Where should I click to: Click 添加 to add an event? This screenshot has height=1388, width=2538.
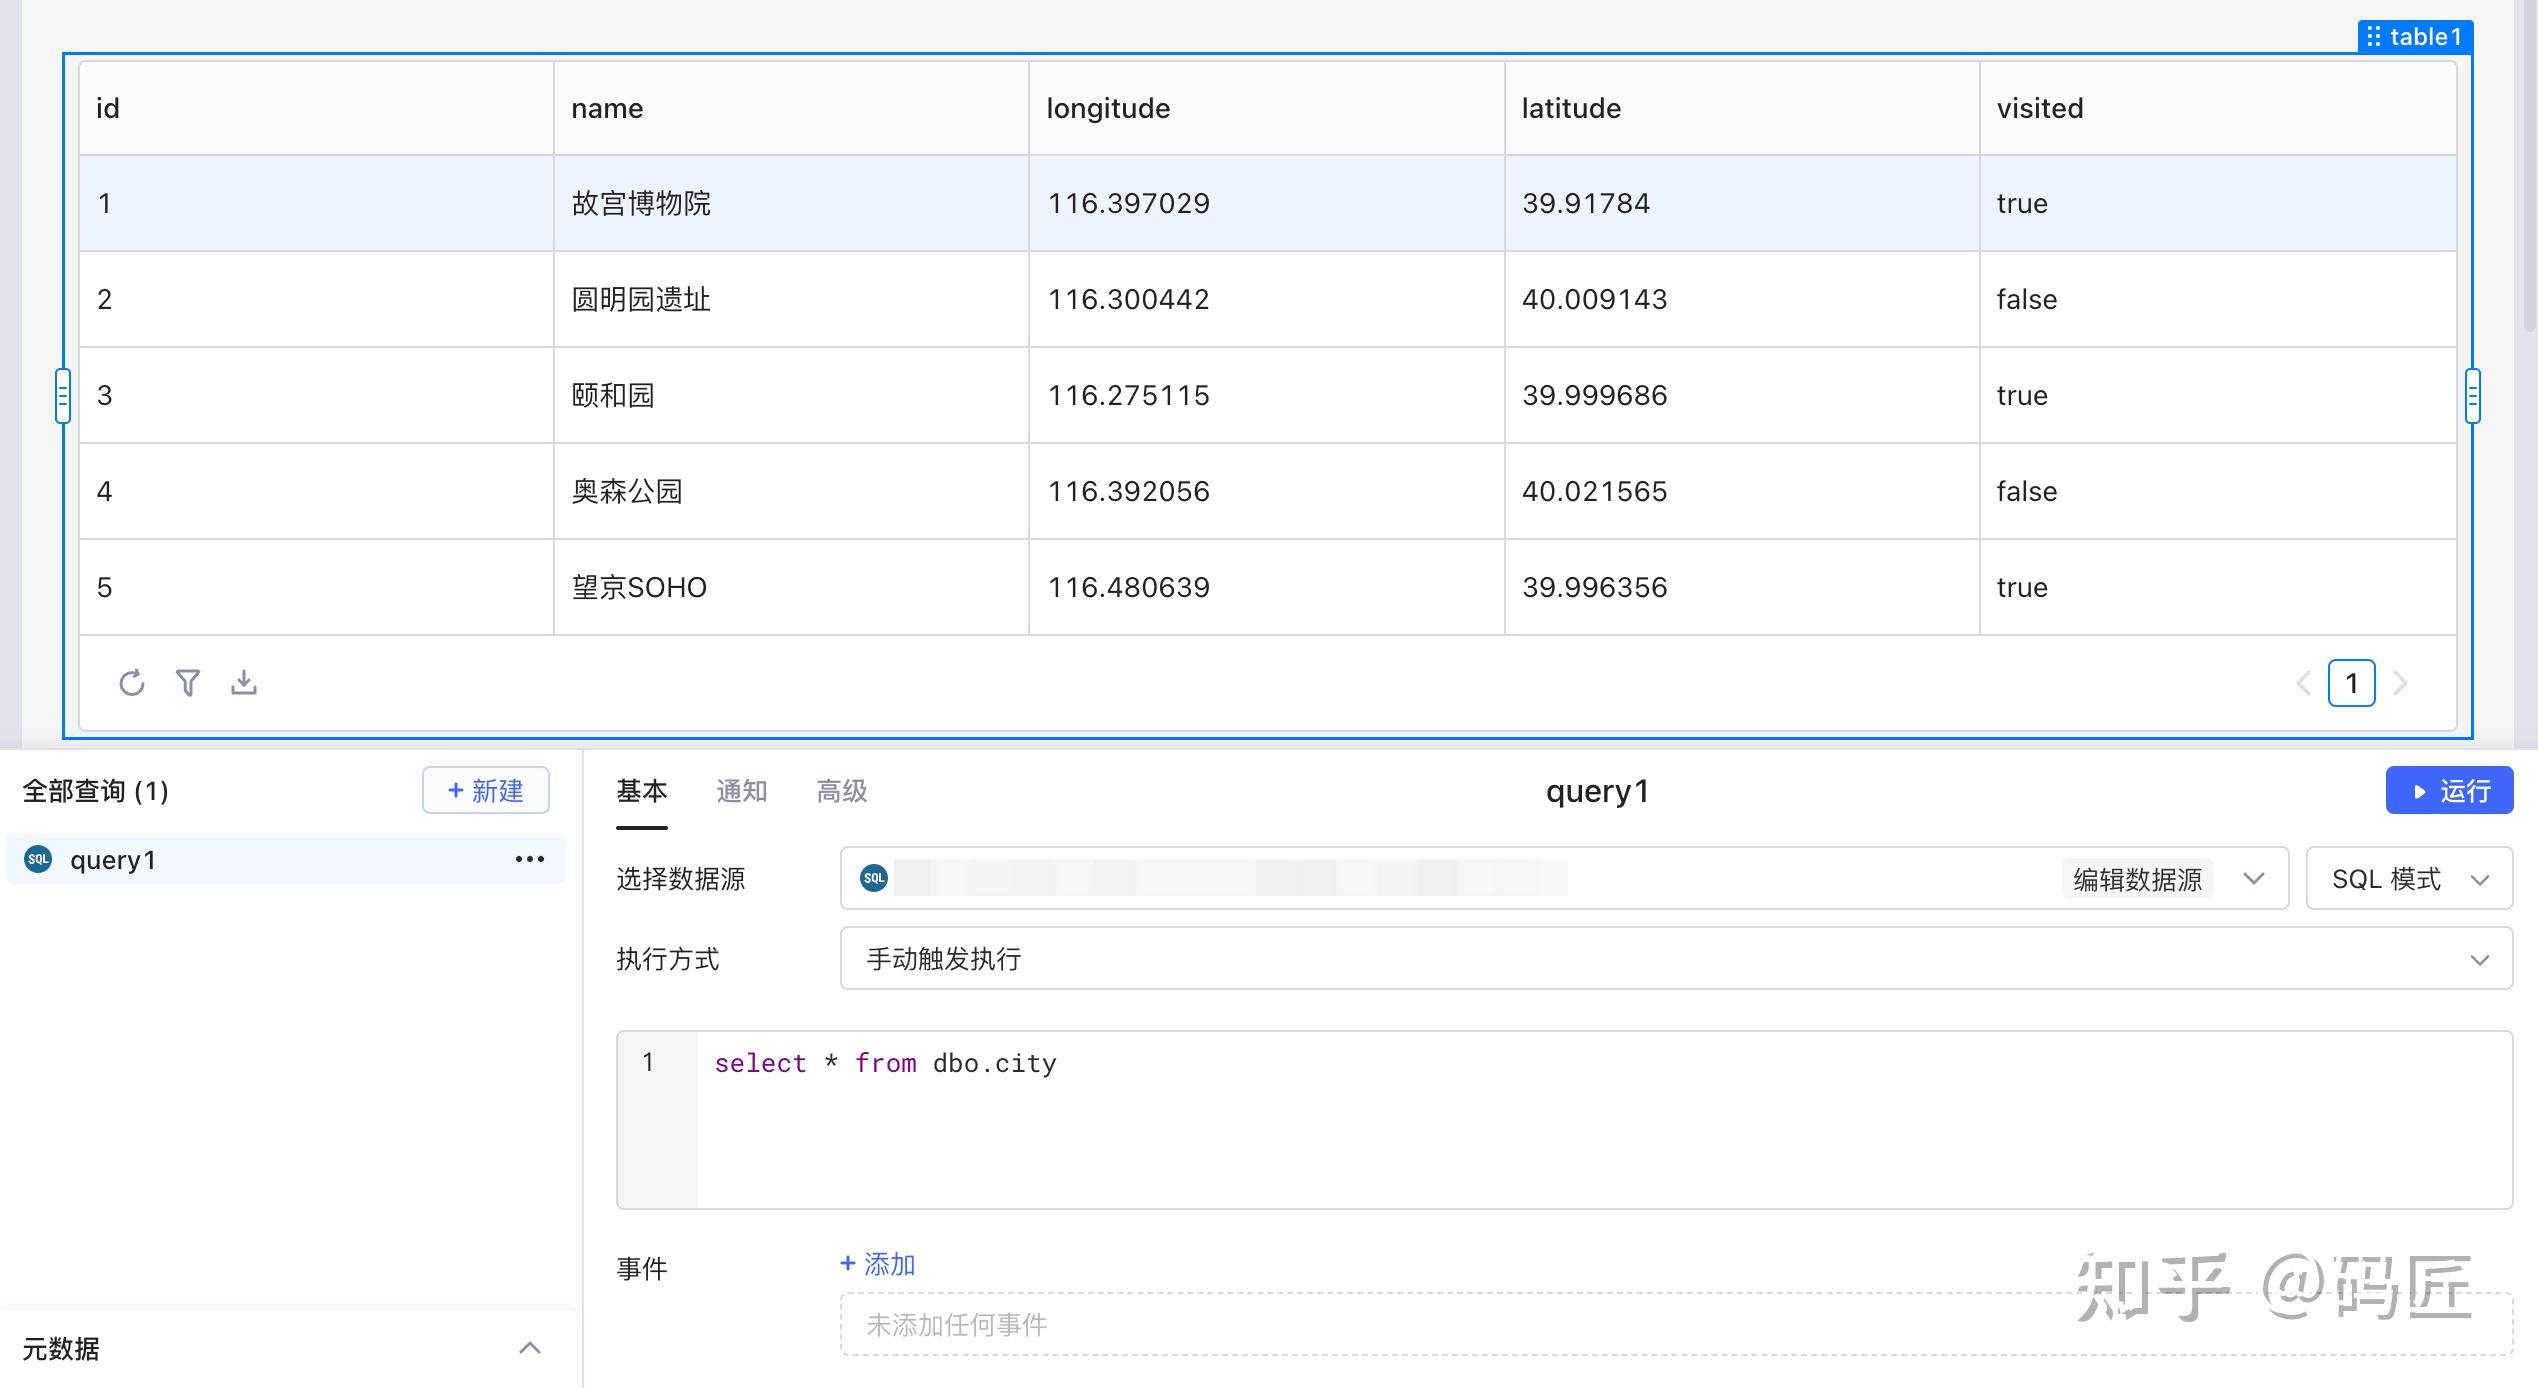pos(878,1264)
